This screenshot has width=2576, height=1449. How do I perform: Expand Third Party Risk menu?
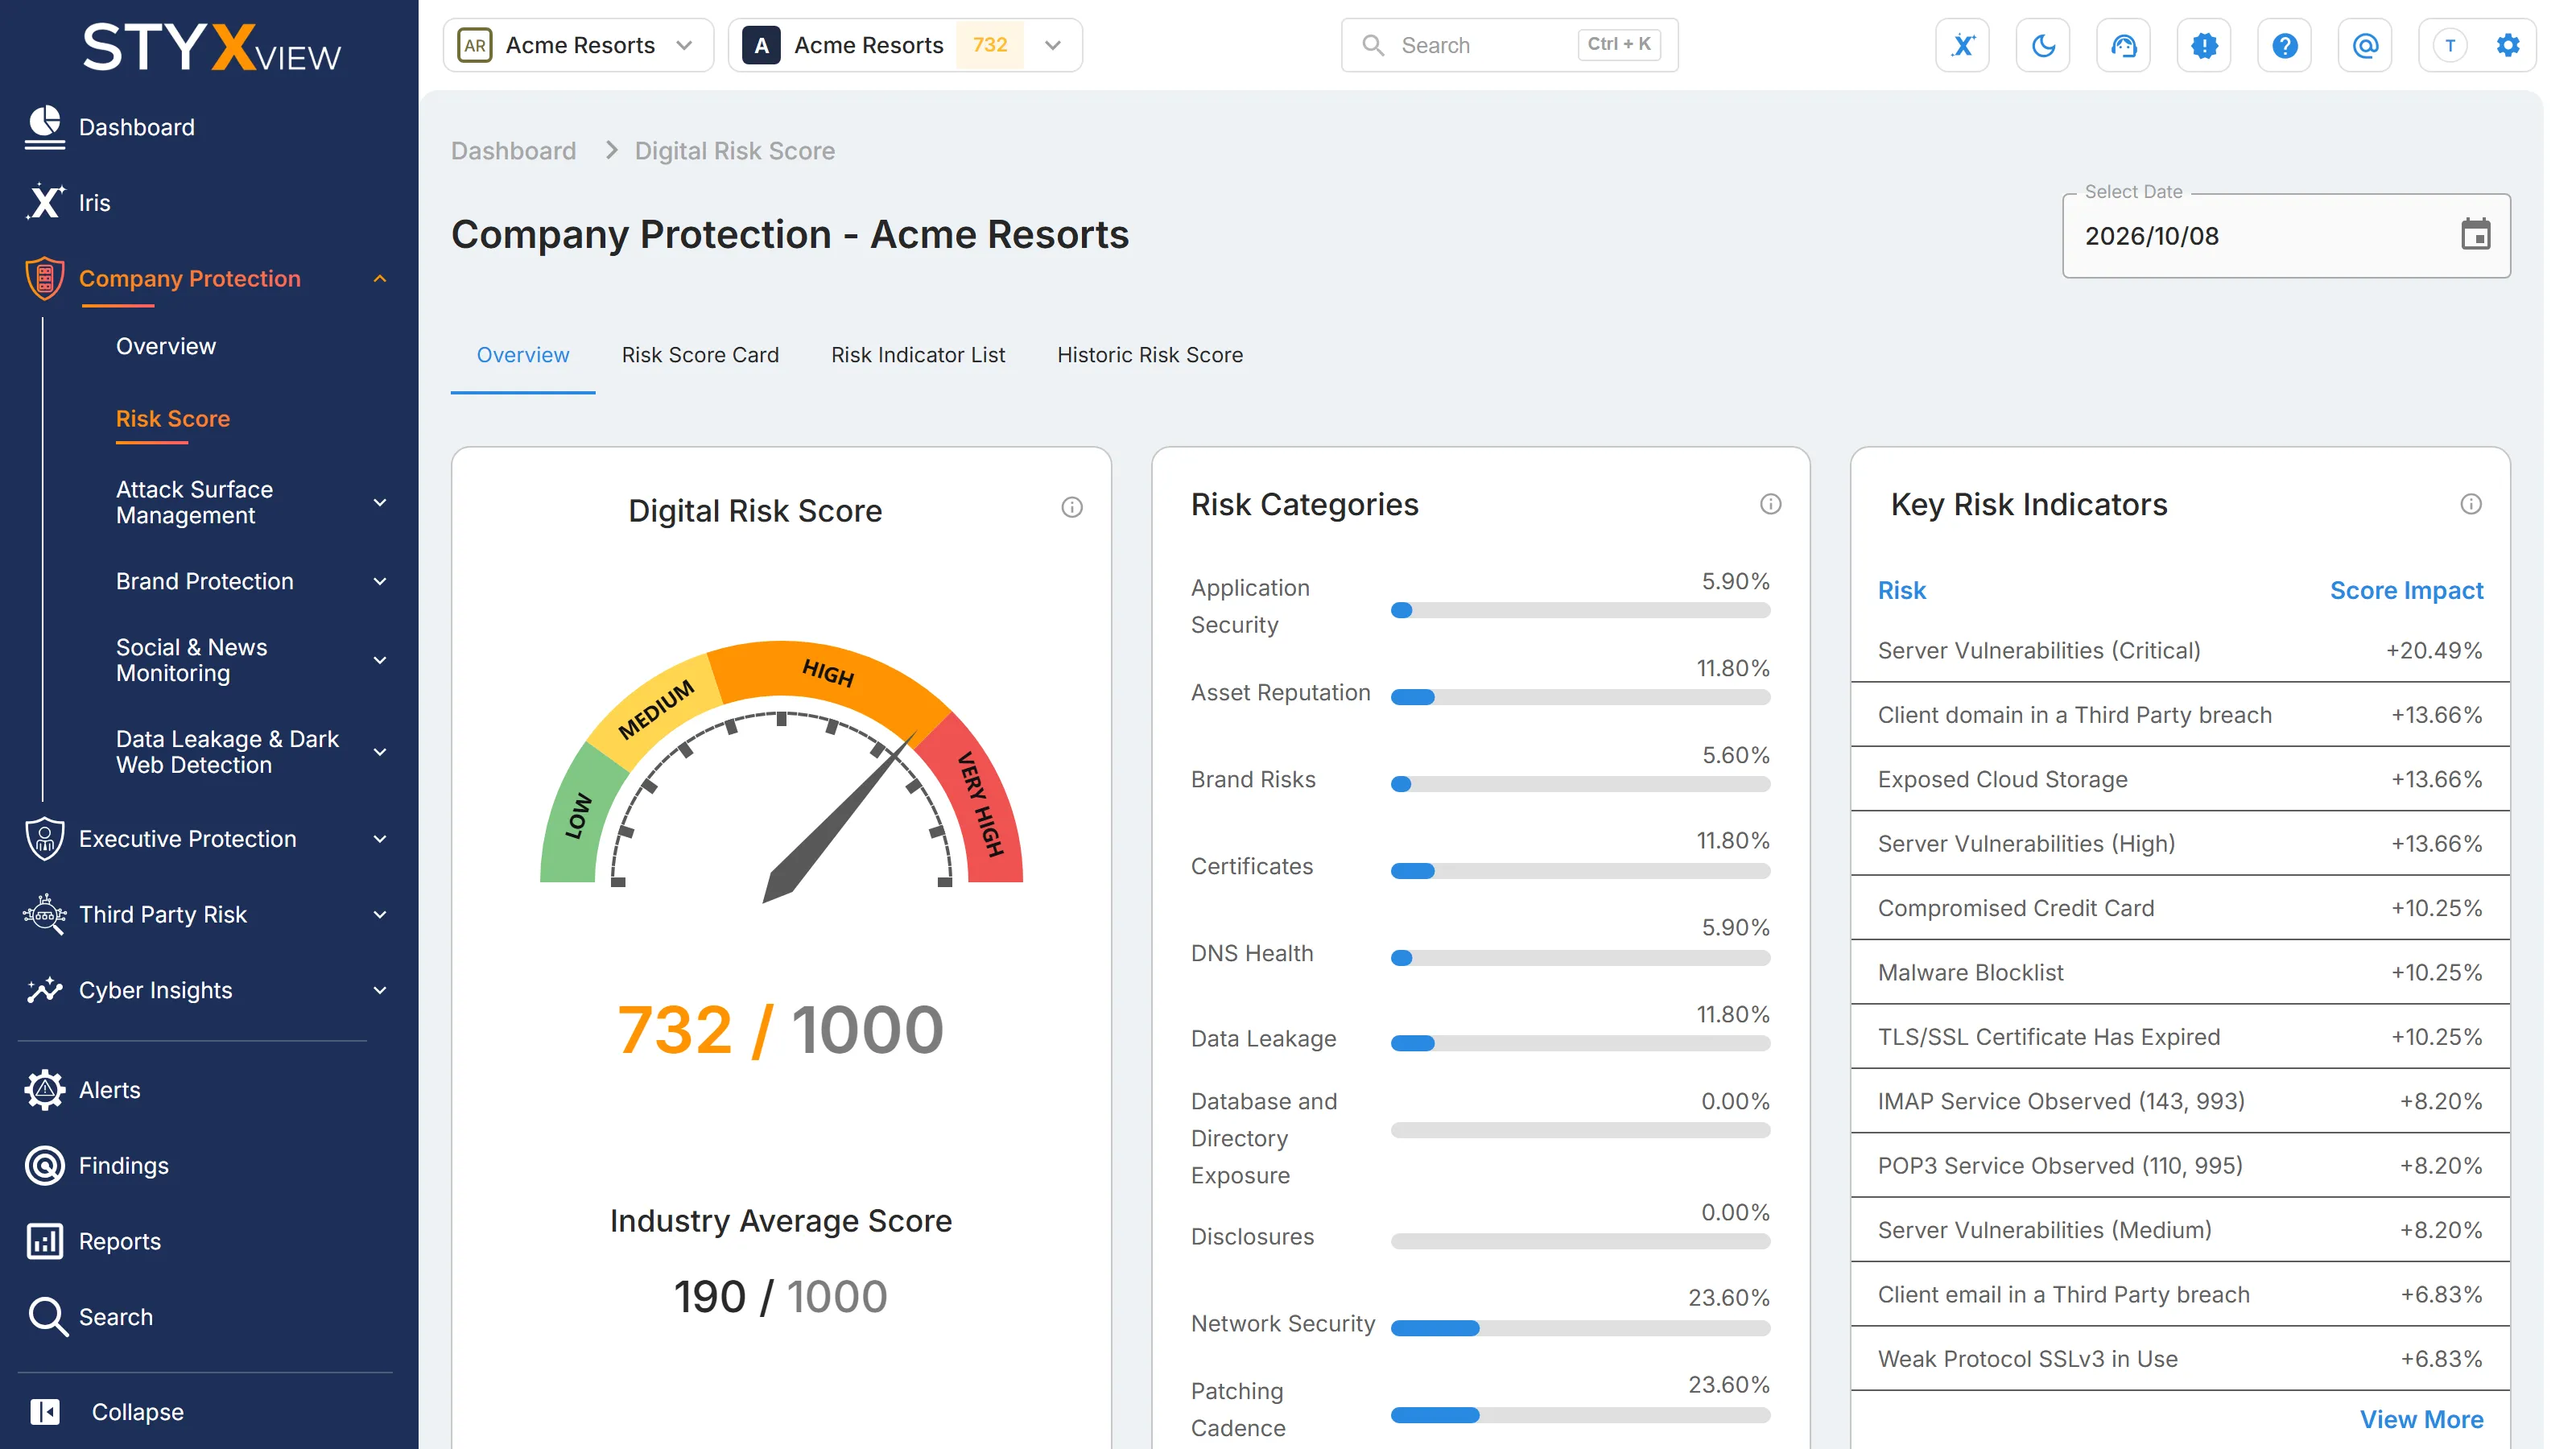[x=380, y=914]
